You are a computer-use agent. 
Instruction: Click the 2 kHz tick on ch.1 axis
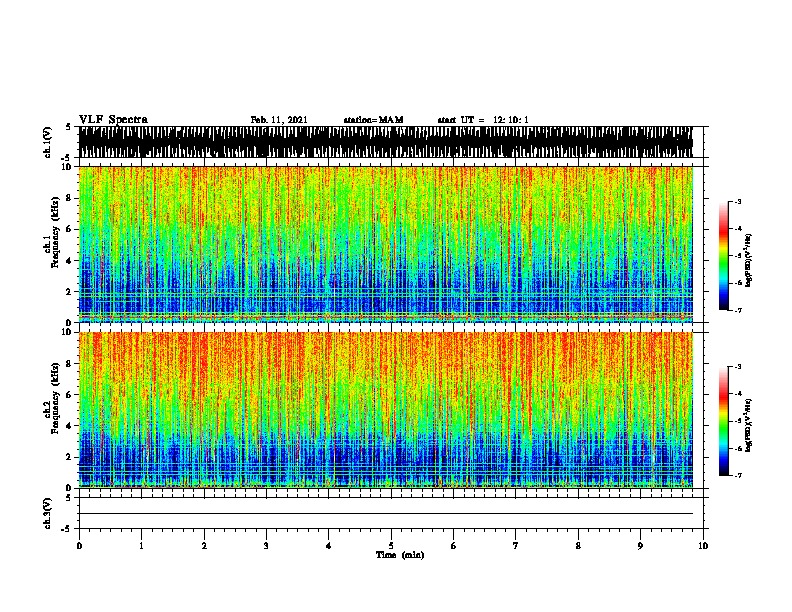(69, 291)
